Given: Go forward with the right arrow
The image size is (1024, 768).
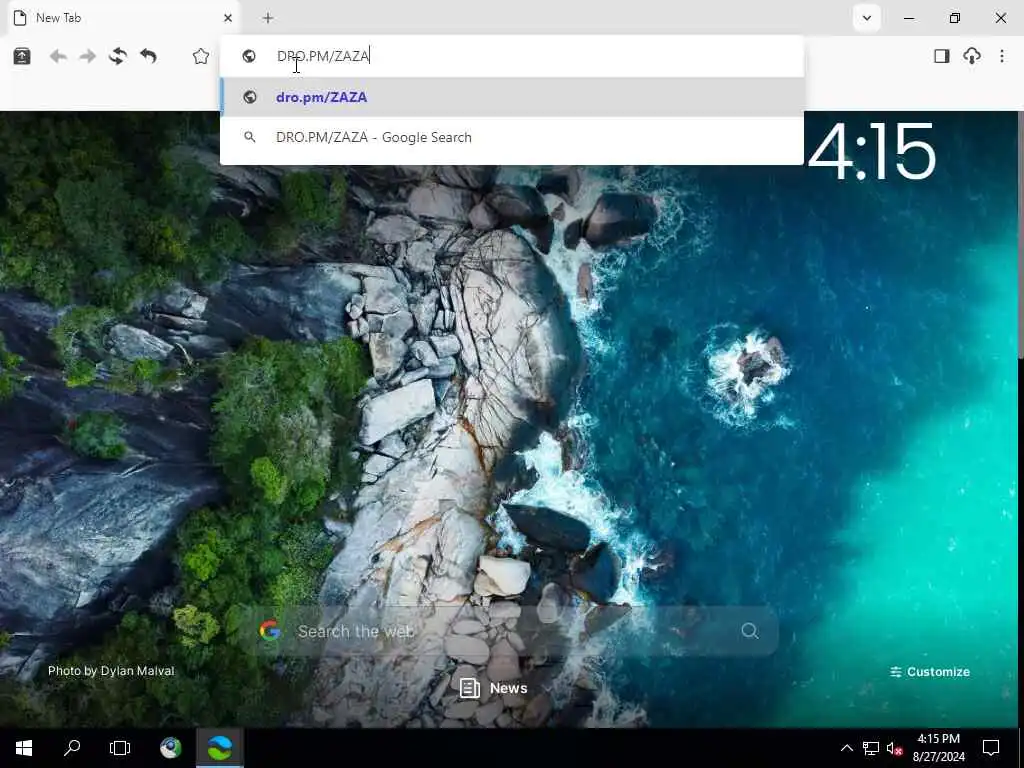Looking at the screenshot, I should tap(88, 57).
